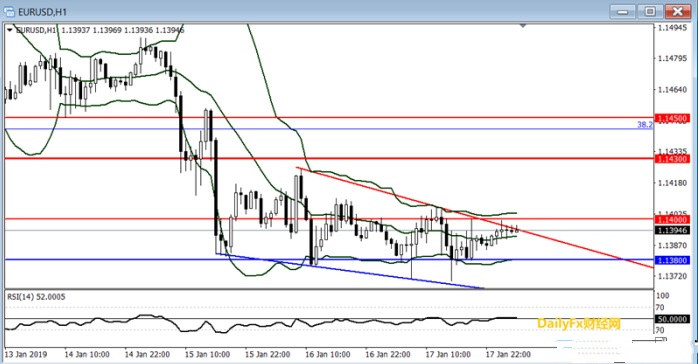Click the 17 Jan 22:00 time axis label

click(x=508, y=355)
